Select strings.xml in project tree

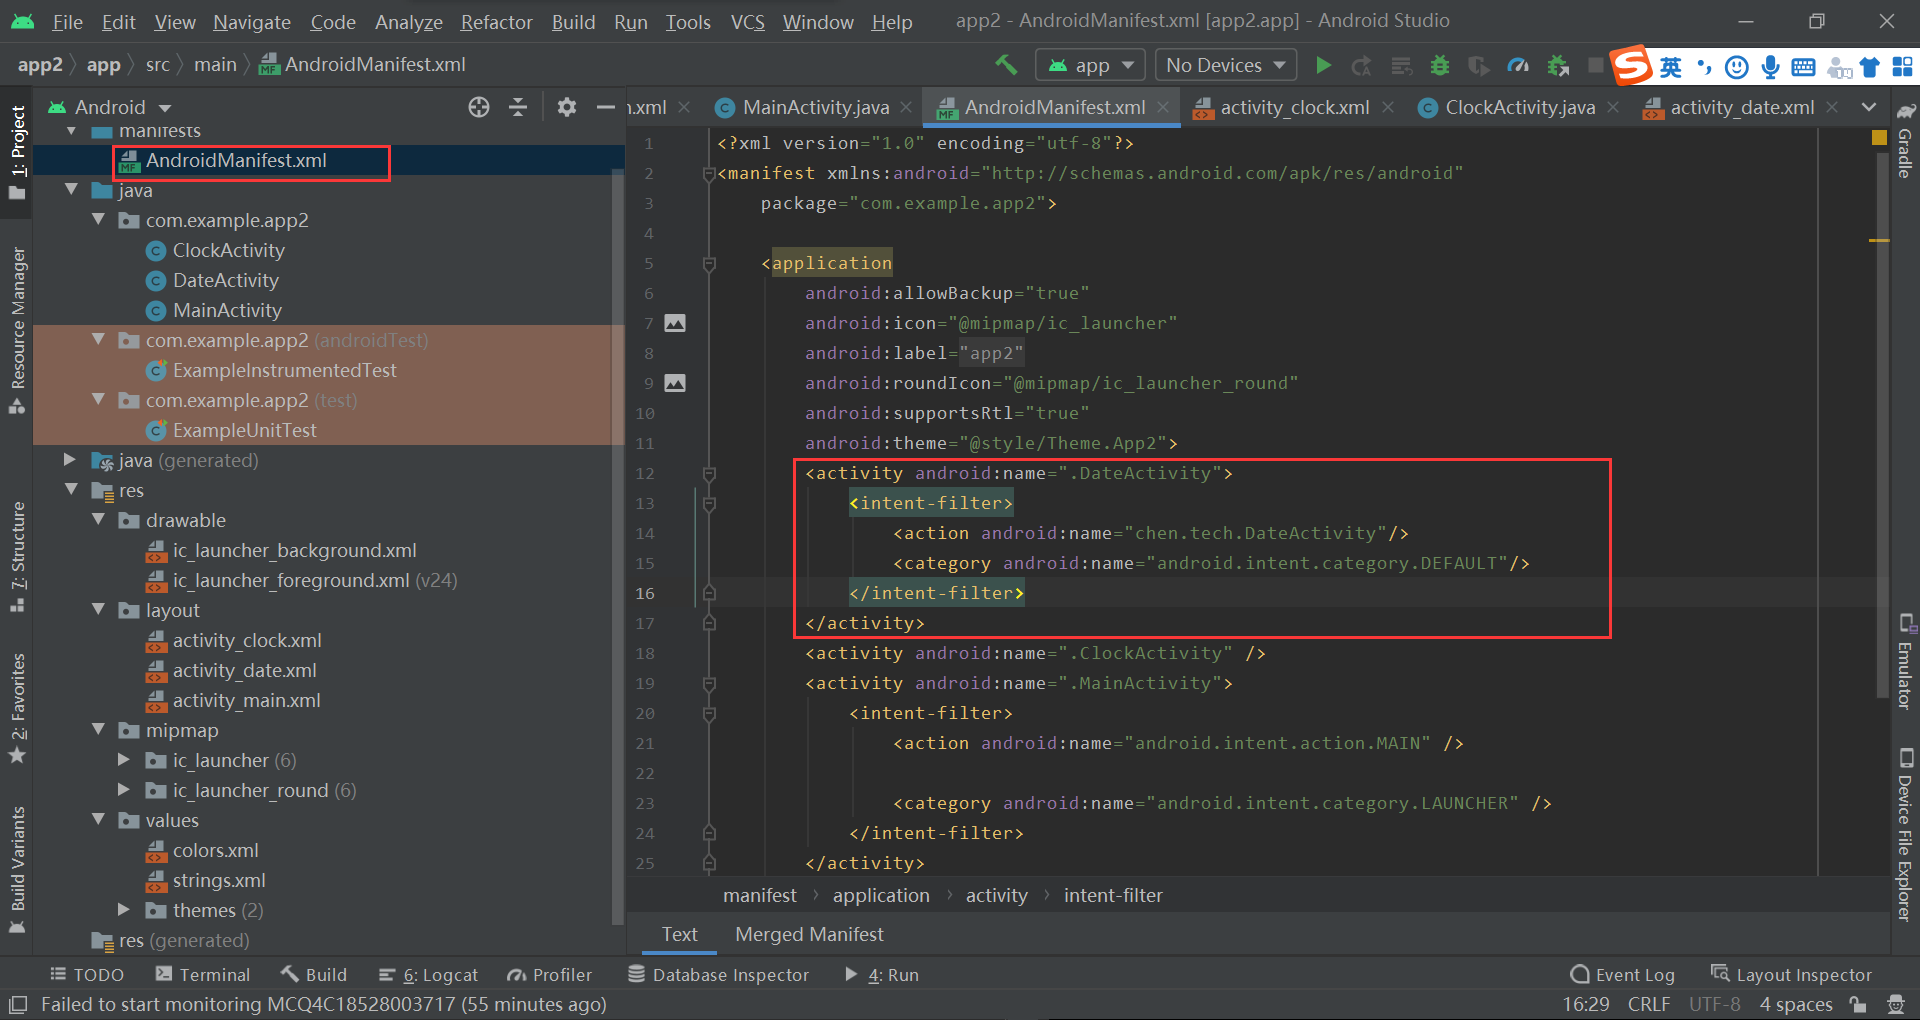pyautogui.click(x=219, y=880)
